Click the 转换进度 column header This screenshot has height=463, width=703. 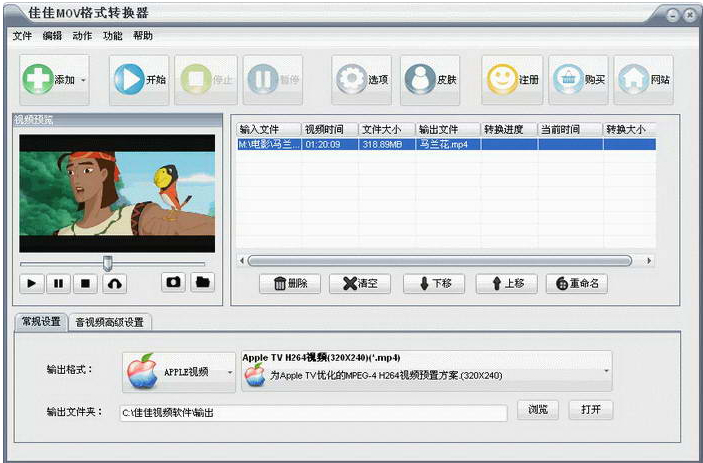pos(509,130)
